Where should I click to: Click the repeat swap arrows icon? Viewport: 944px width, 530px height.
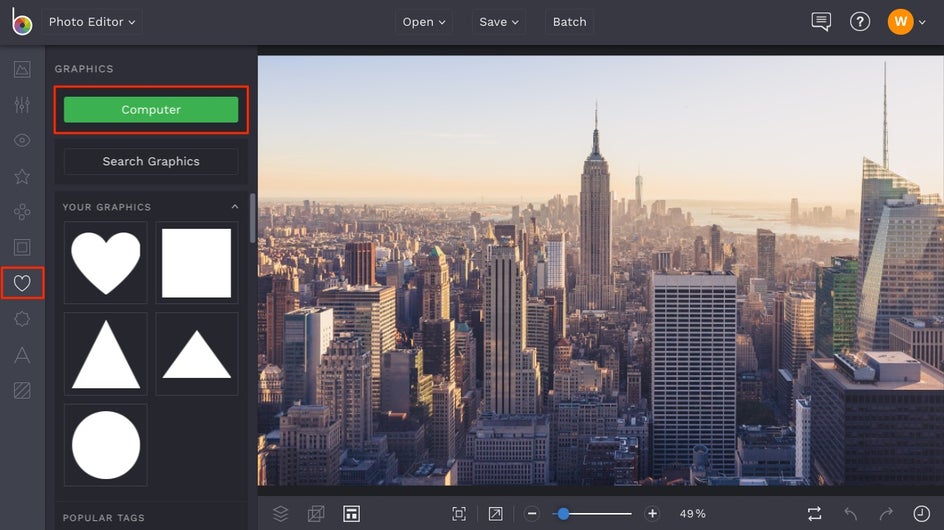tap(814, 514)
